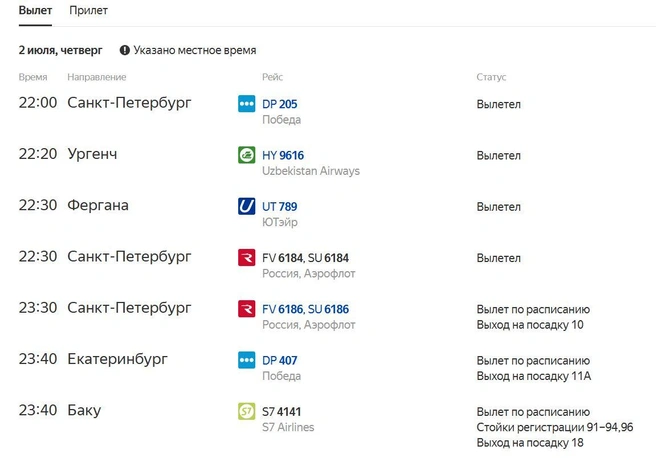656x458 pixels.
Task: Open flight DP 205 link
Action: pyautogui.click(x=279, y=104)
